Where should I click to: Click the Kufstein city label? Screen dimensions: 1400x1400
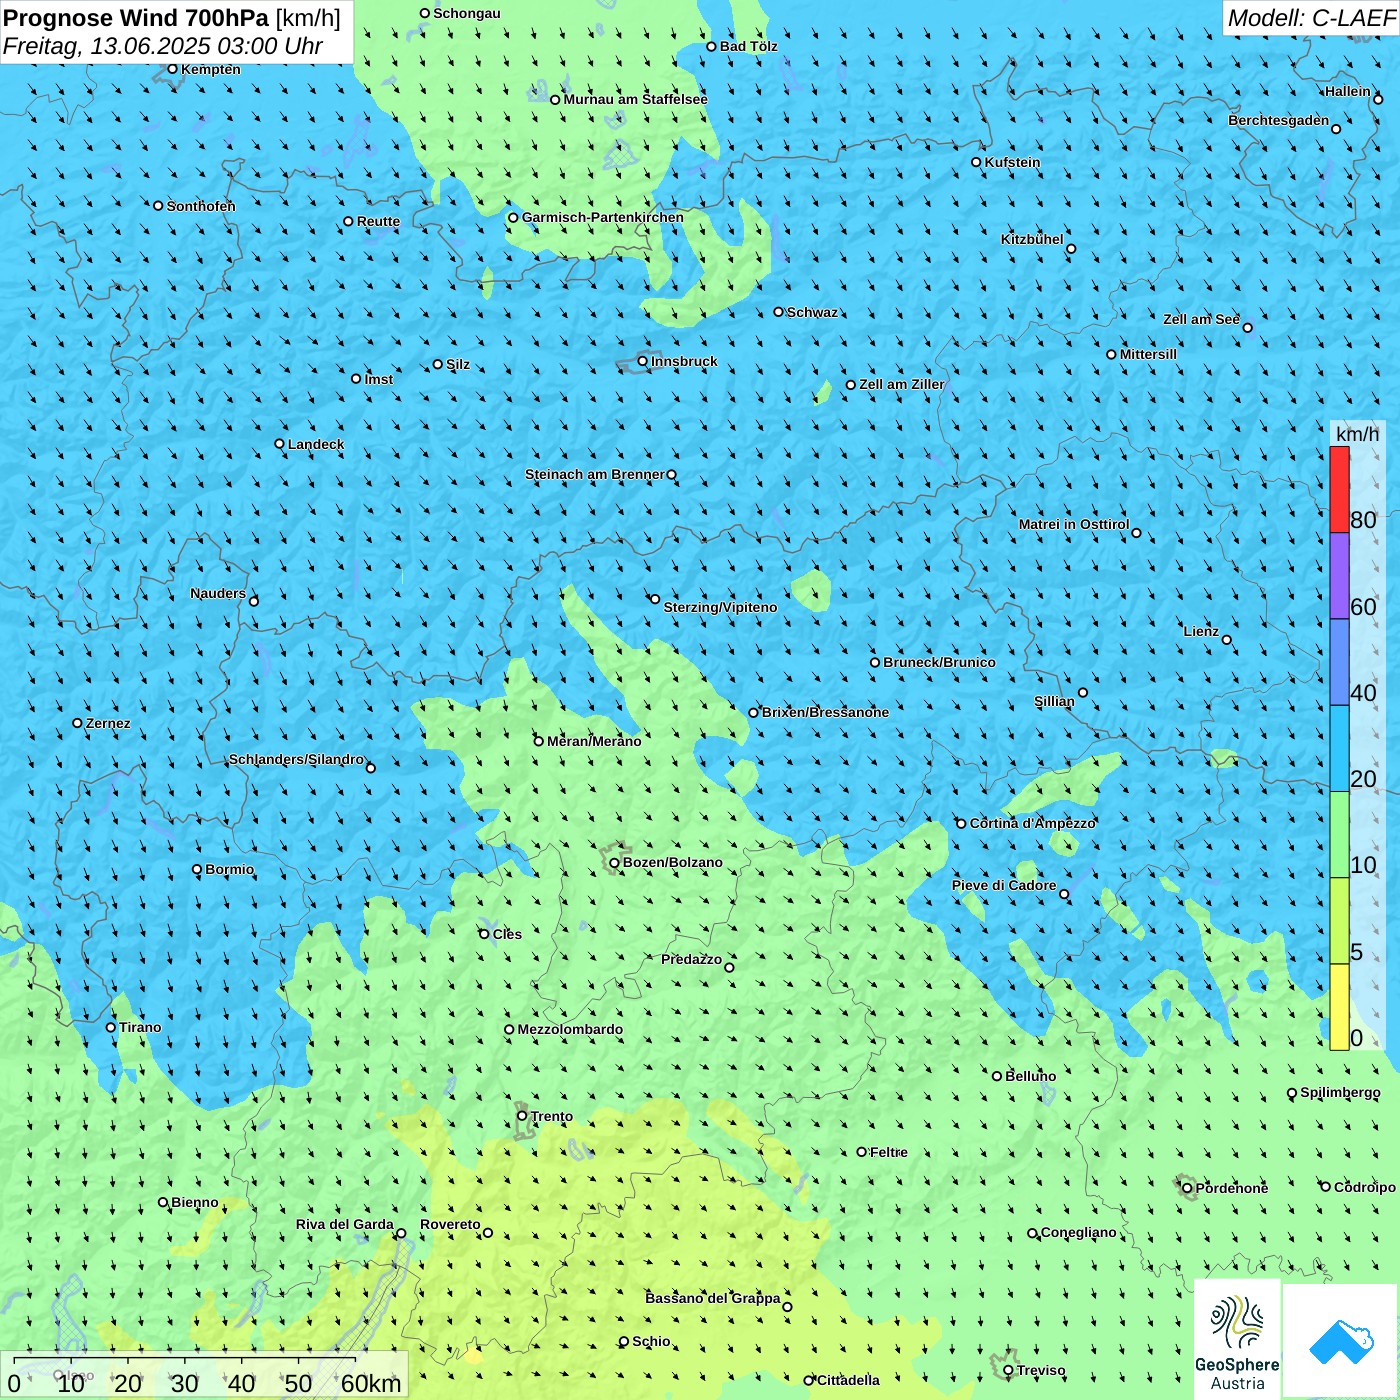(x=1012, y=162)
